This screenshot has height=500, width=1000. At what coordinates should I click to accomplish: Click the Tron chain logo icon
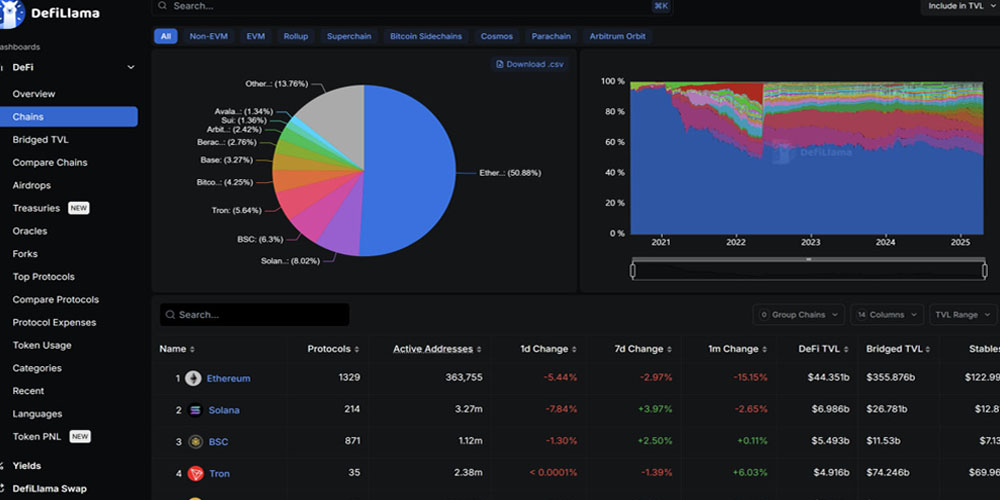pyautogui.click(x=193, y=473)
